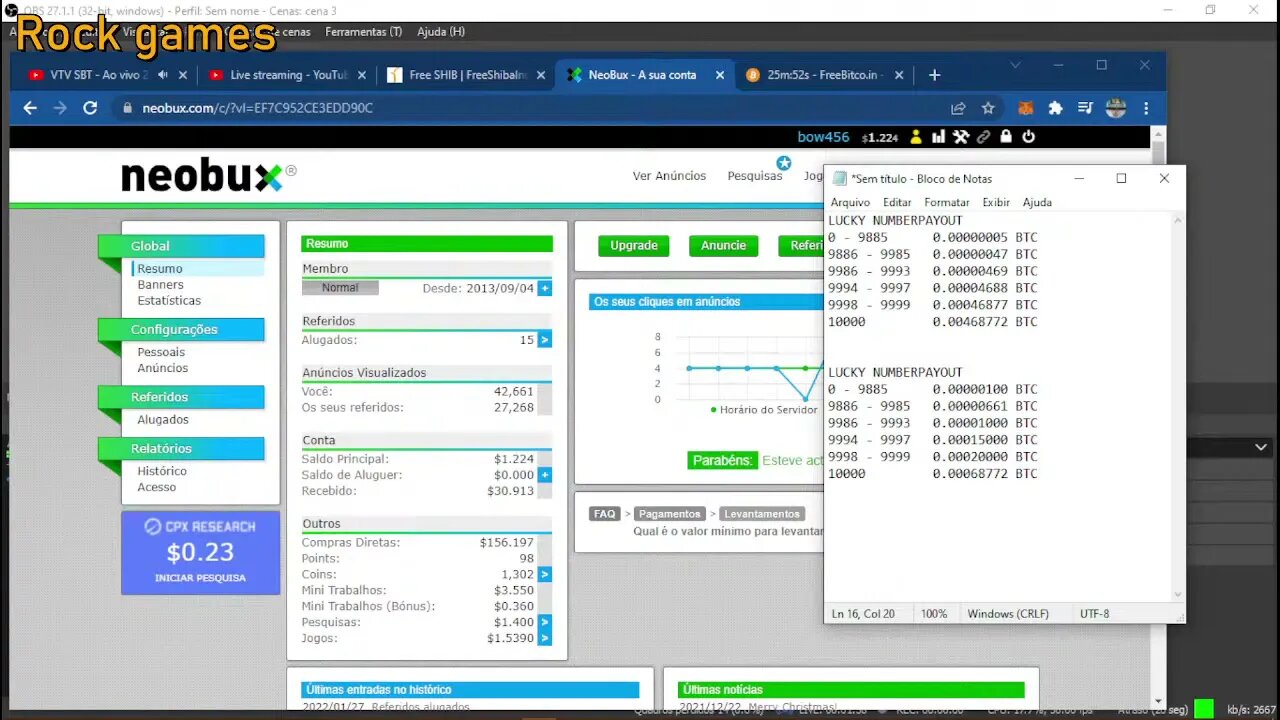Click the NeoBux chain link icon
The image size is (1280, 720).
tap(984, 137)
